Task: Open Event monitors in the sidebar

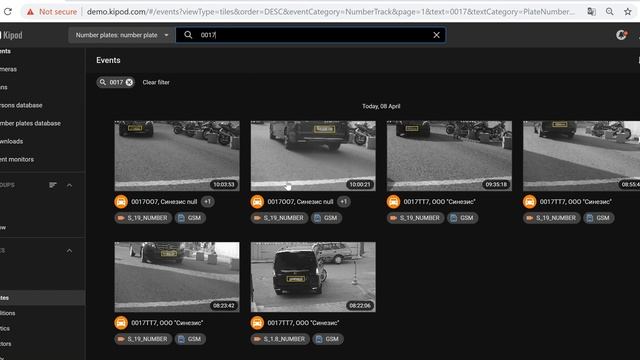Action: click(x=17, y=159)
